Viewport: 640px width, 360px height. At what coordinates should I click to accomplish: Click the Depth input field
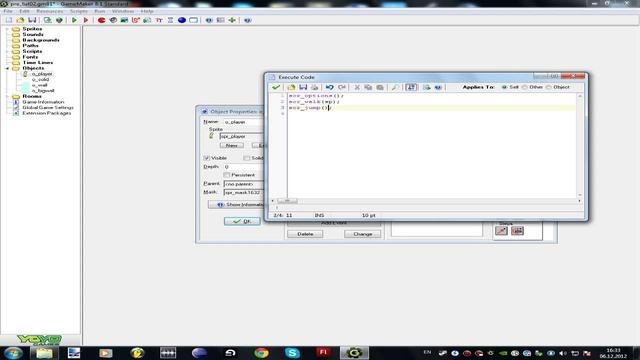[x=244, y=167]
